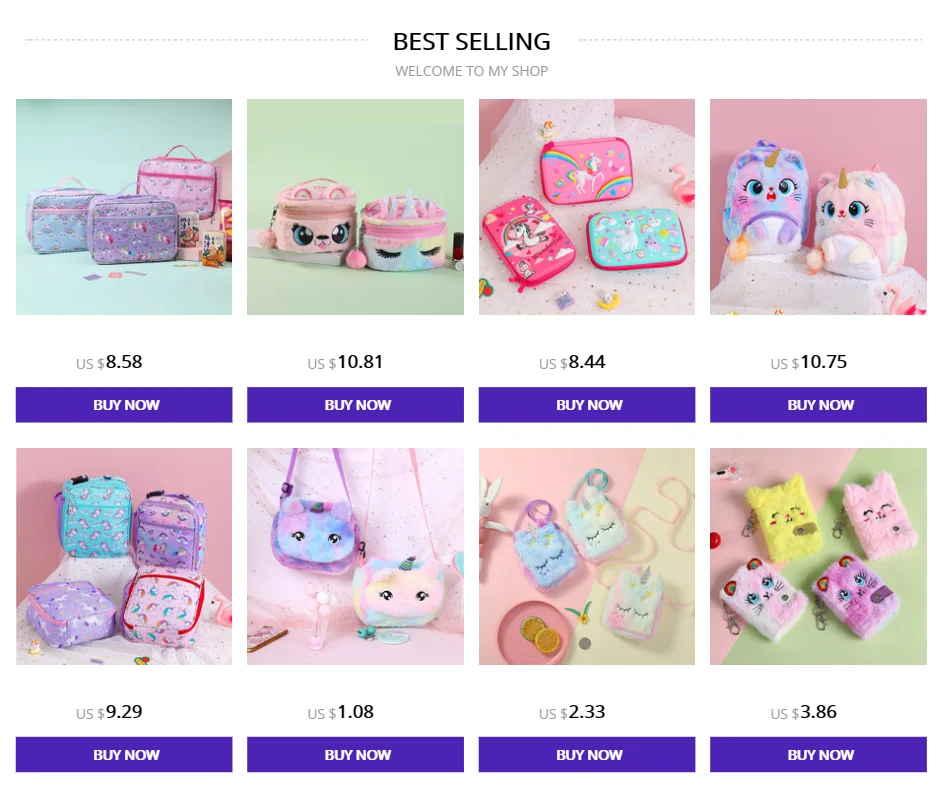Click Buy Now under the $3.86 price

[819, 754]
